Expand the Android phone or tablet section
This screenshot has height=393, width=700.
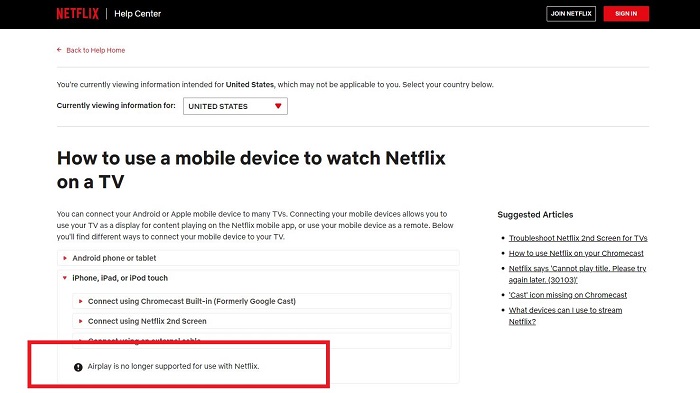coord(258,258)
